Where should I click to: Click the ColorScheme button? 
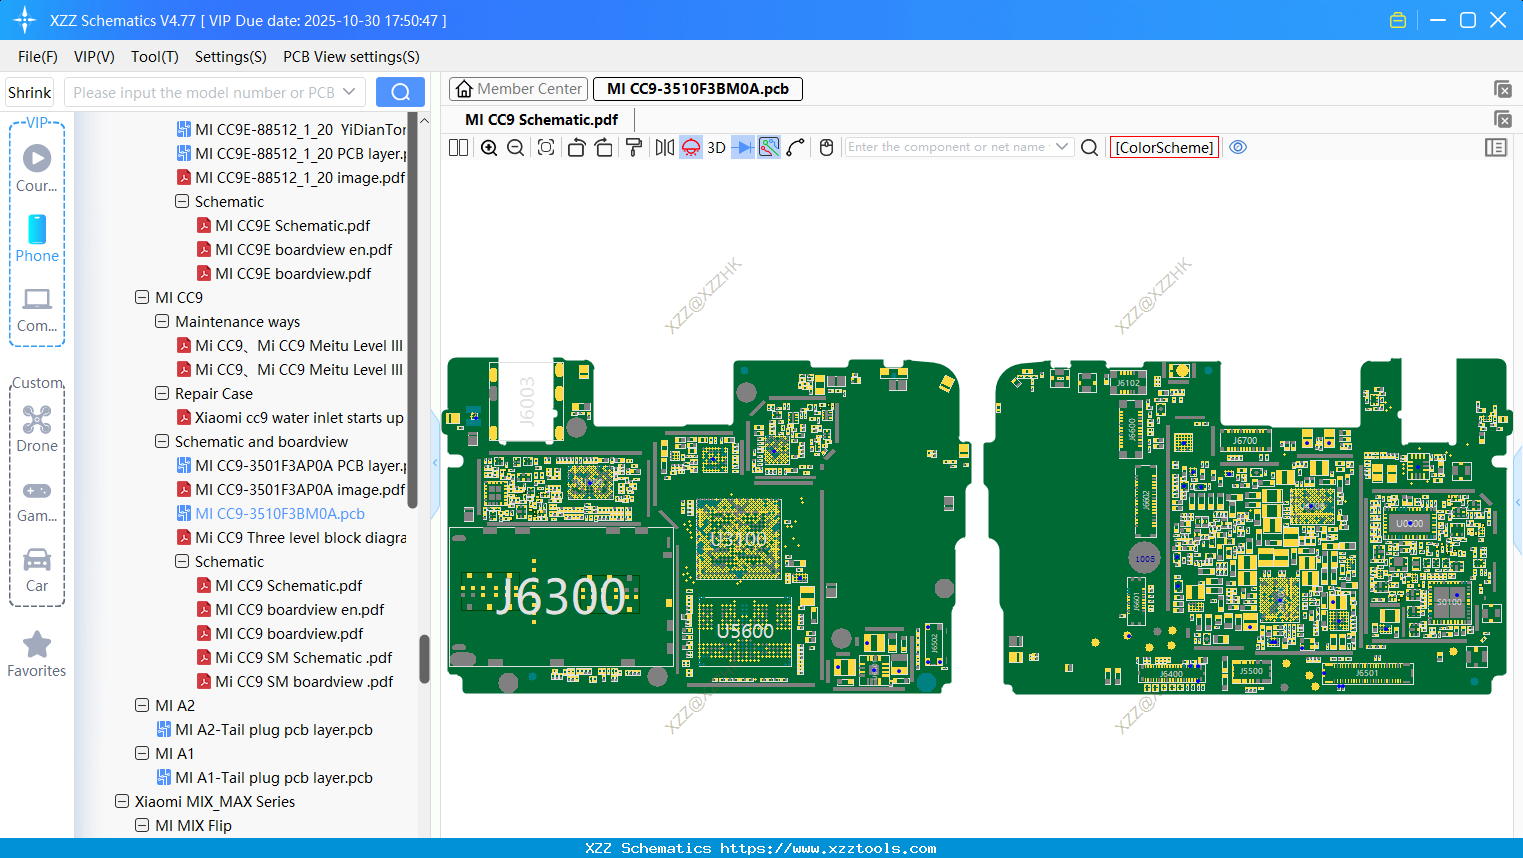[1164, 148]
